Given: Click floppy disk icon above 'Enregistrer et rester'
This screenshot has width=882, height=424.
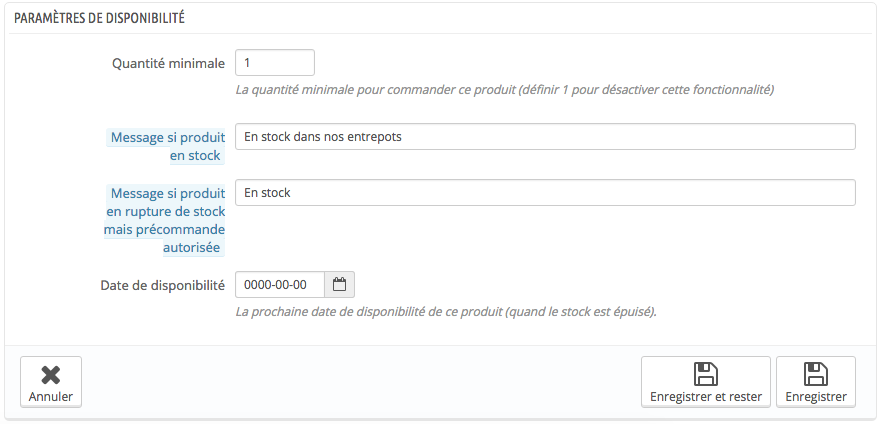Looking at the screenshot, I should (705, 374).
